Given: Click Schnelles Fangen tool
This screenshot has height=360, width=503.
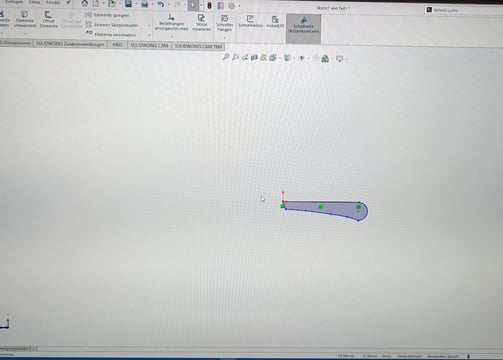Looking at the screenshot, I should pos(224,23).
